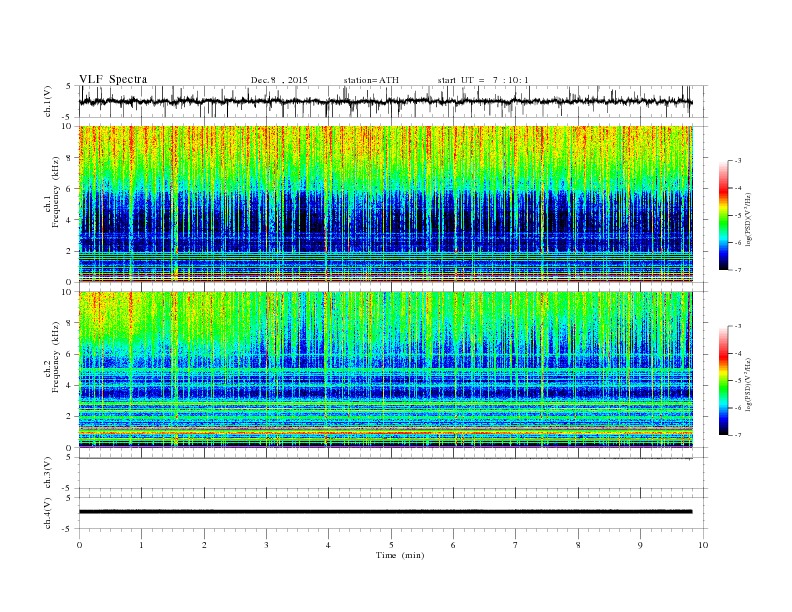Click the "9" time axis tick label

coord(640,545)
